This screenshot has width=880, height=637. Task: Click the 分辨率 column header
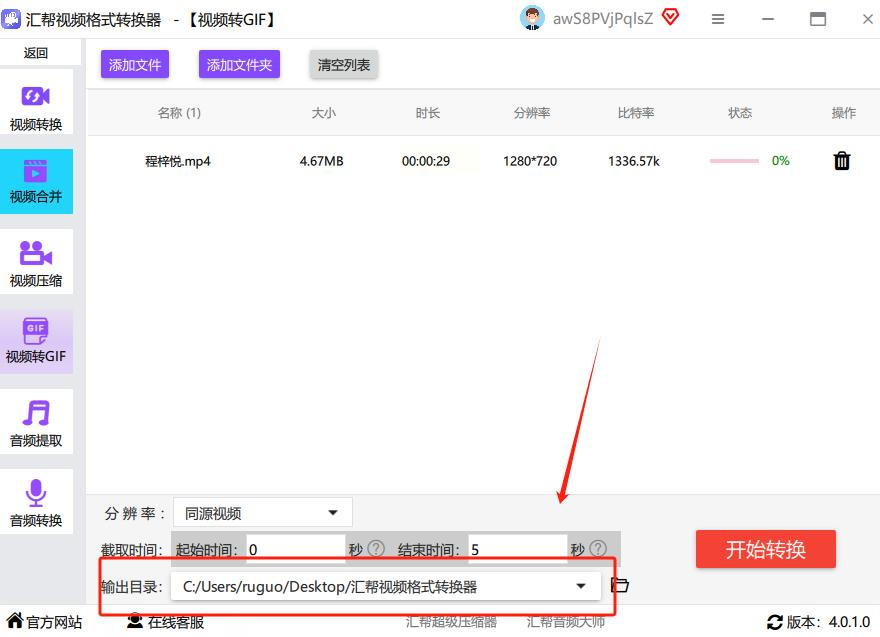531,113
